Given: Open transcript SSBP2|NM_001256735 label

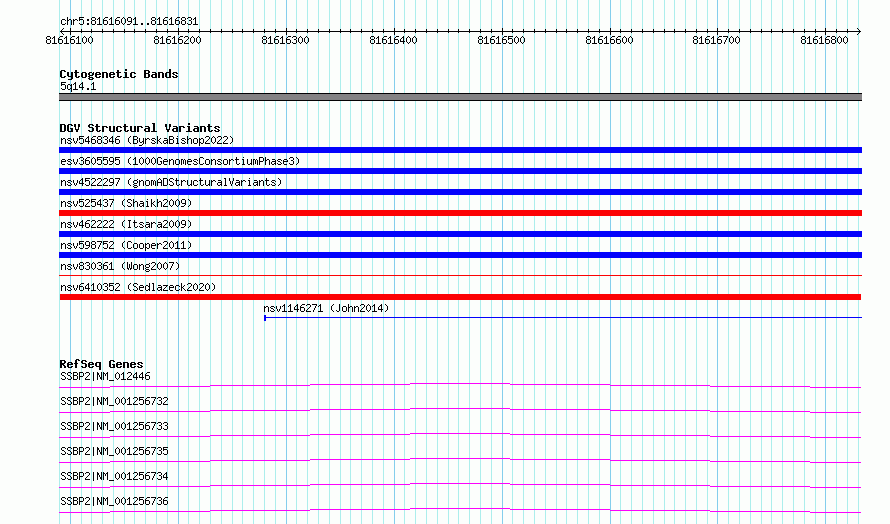Looking at the screenshot, I should point(114,451).
